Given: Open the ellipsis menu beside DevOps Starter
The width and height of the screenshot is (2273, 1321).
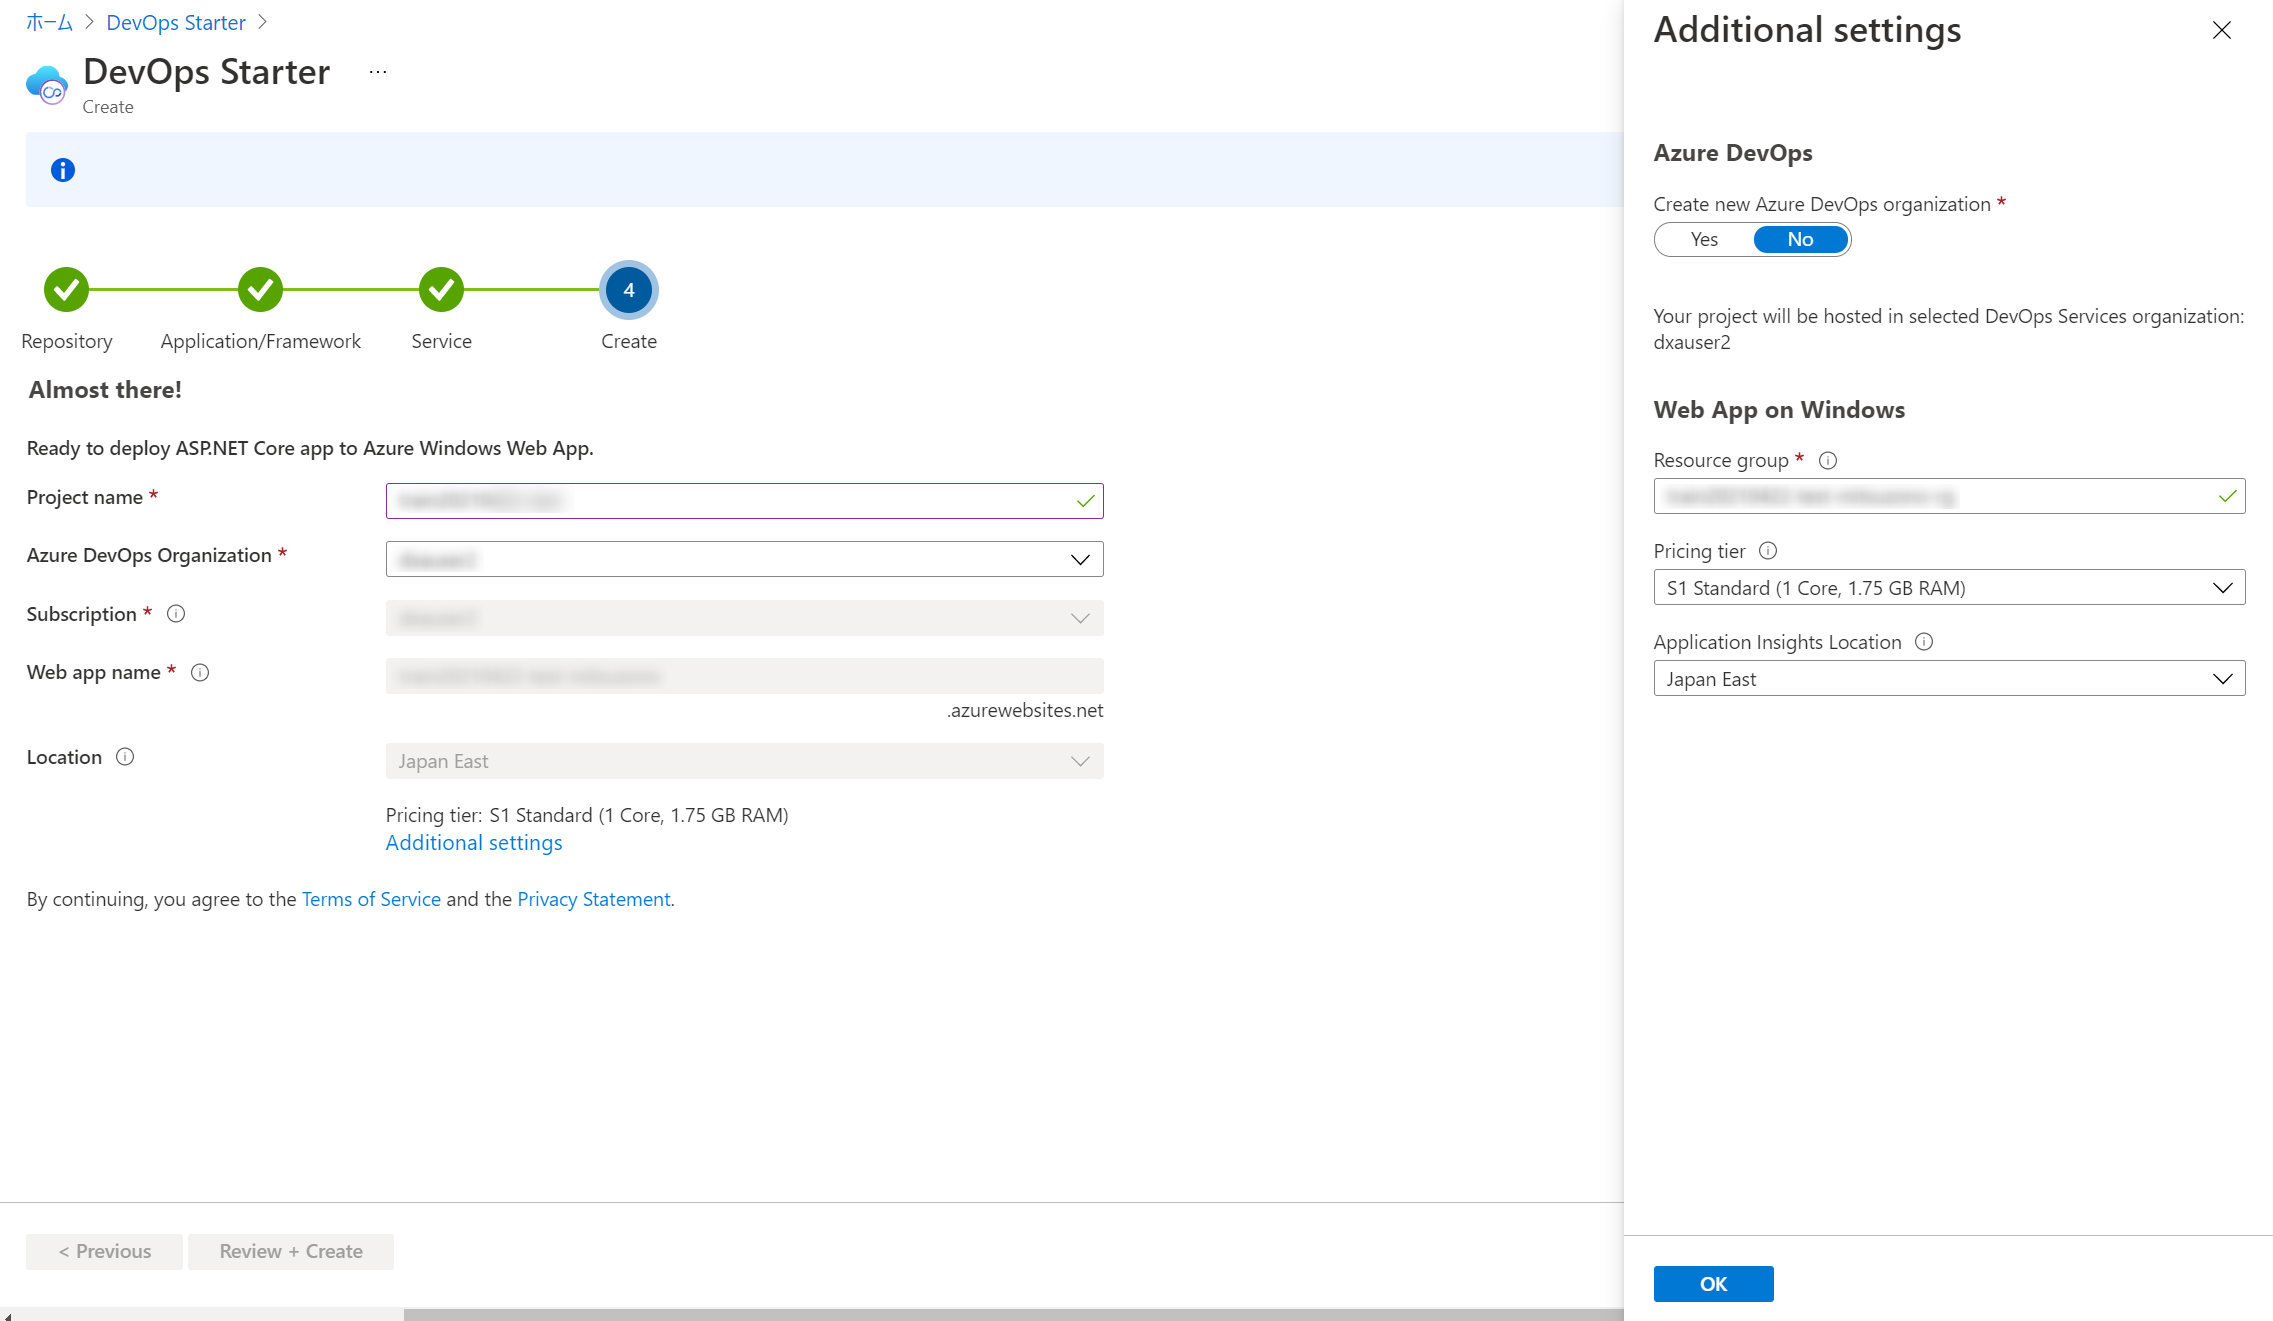Looking at the screenshot, I should 377,72.
